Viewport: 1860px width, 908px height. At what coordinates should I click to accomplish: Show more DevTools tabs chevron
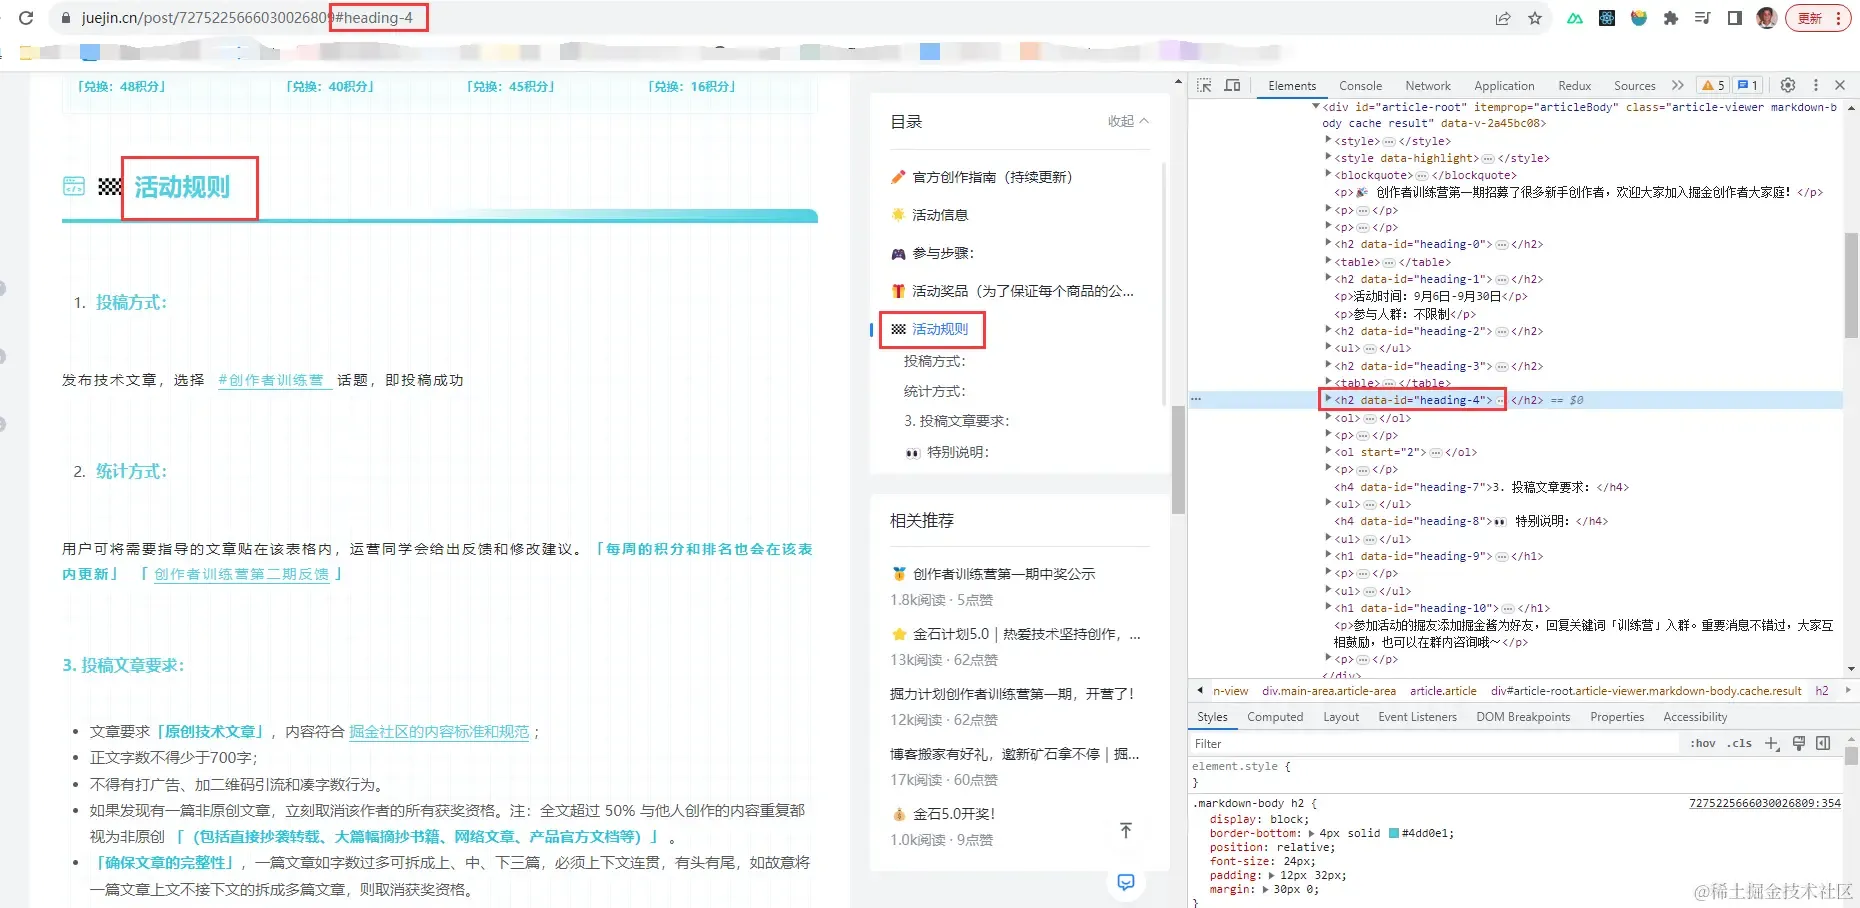1678,86
